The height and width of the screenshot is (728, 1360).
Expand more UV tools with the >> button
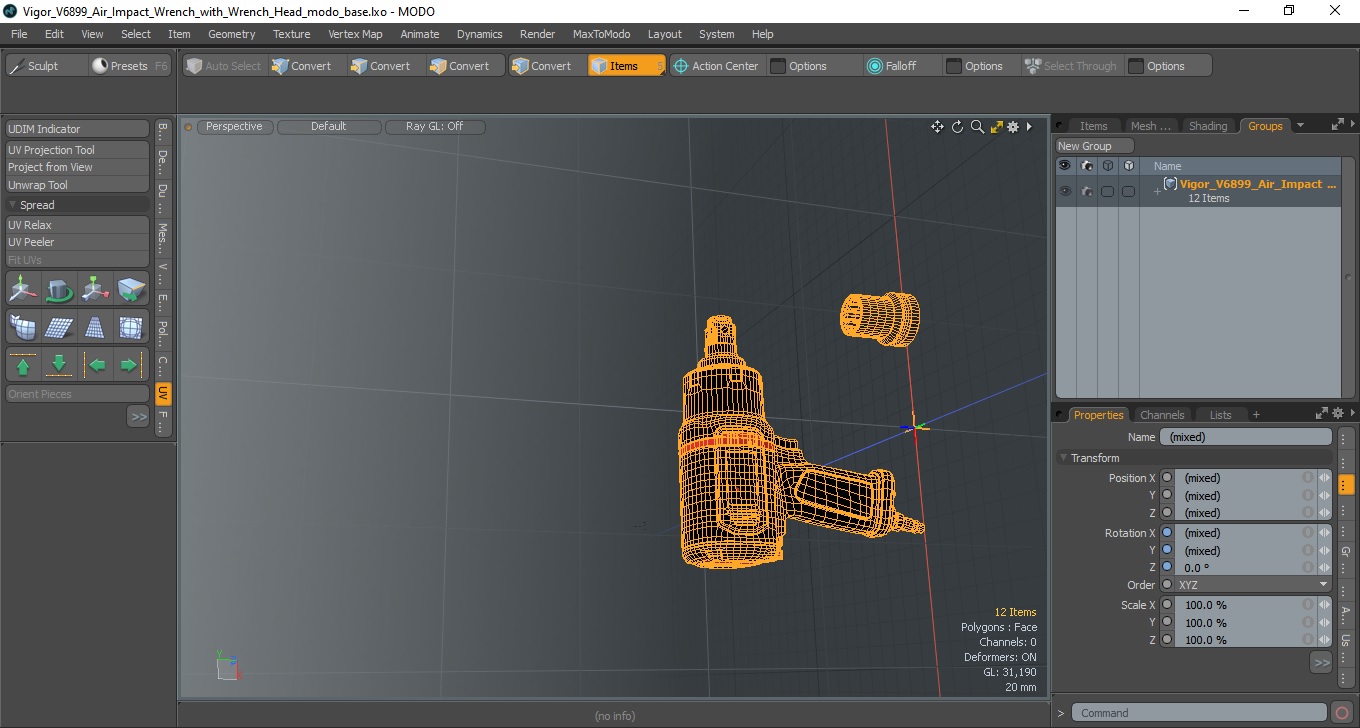[x=138, y=416]
